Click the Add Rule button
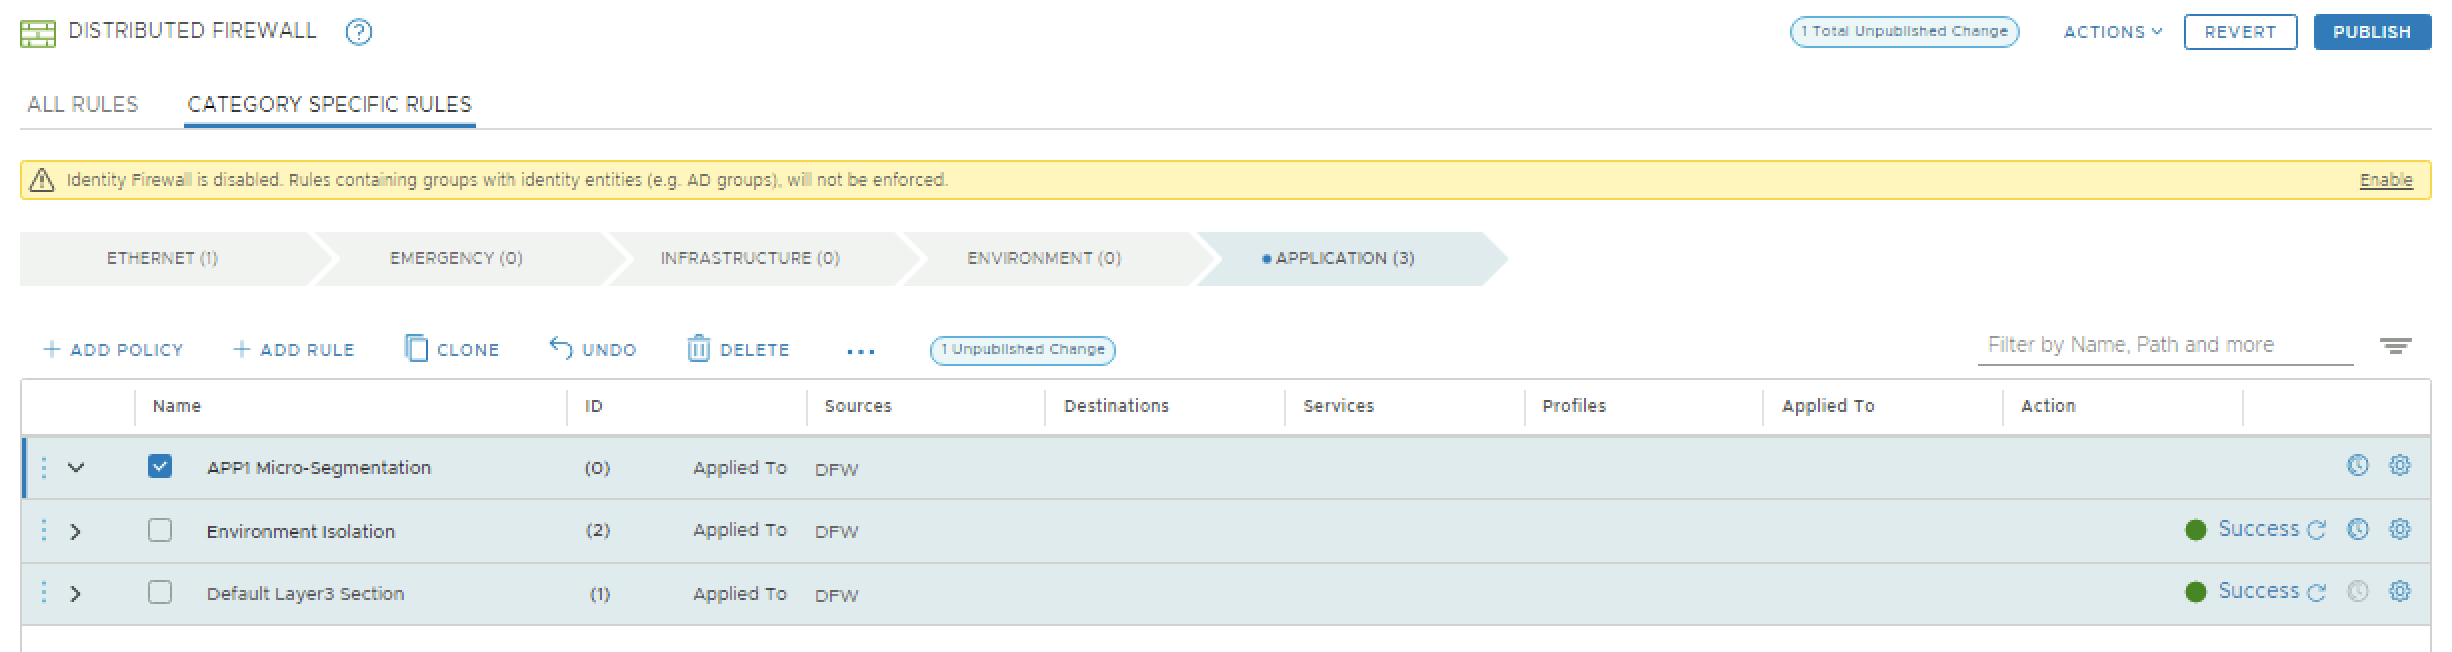Viewport: 2452px width, 652px height. pyautogui.click(x=294, y=349)
